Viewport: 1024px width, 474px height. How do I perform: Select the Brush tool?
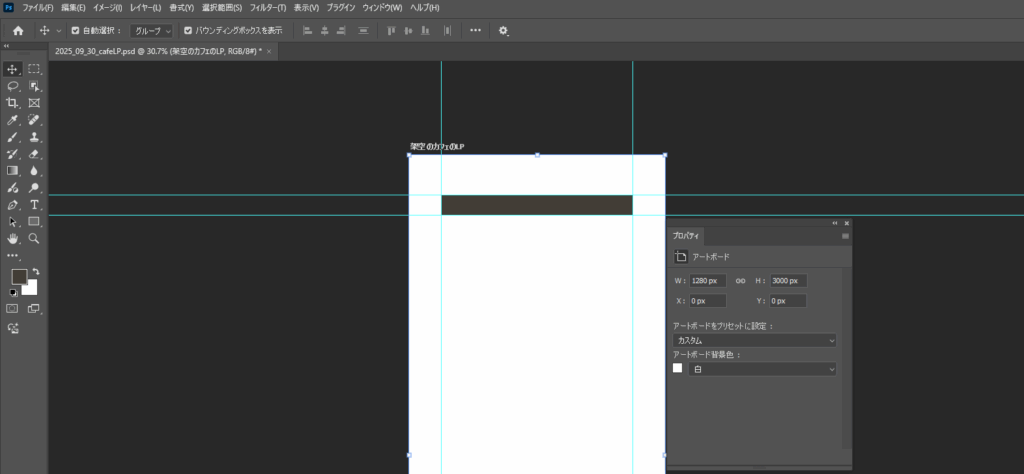tap(13, 137)
